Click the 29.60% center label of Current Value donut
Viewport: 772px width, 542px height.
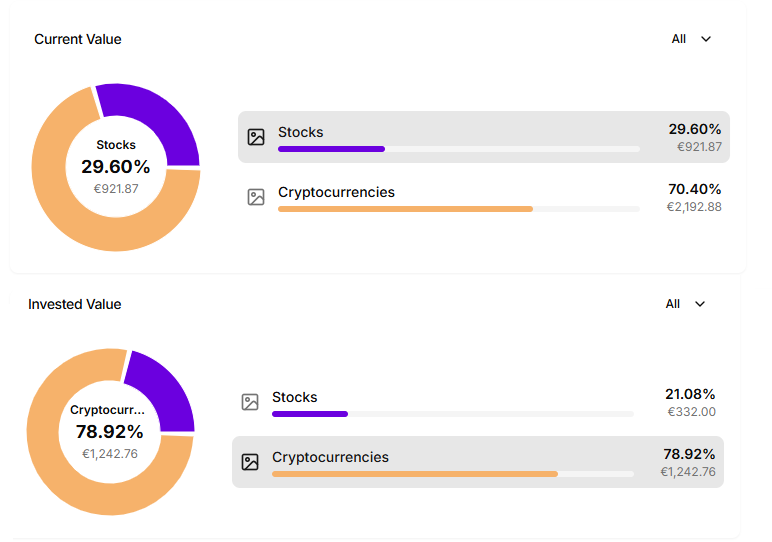116,167
